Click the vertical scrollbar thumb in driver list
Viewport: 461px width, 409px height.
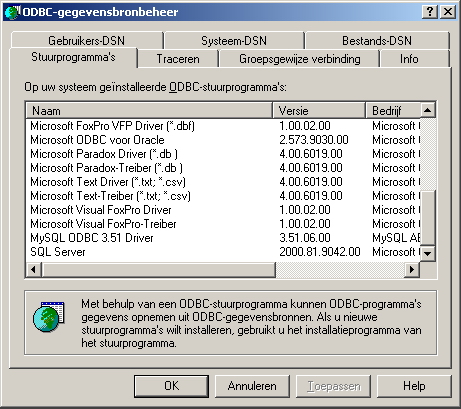(428, 218)
